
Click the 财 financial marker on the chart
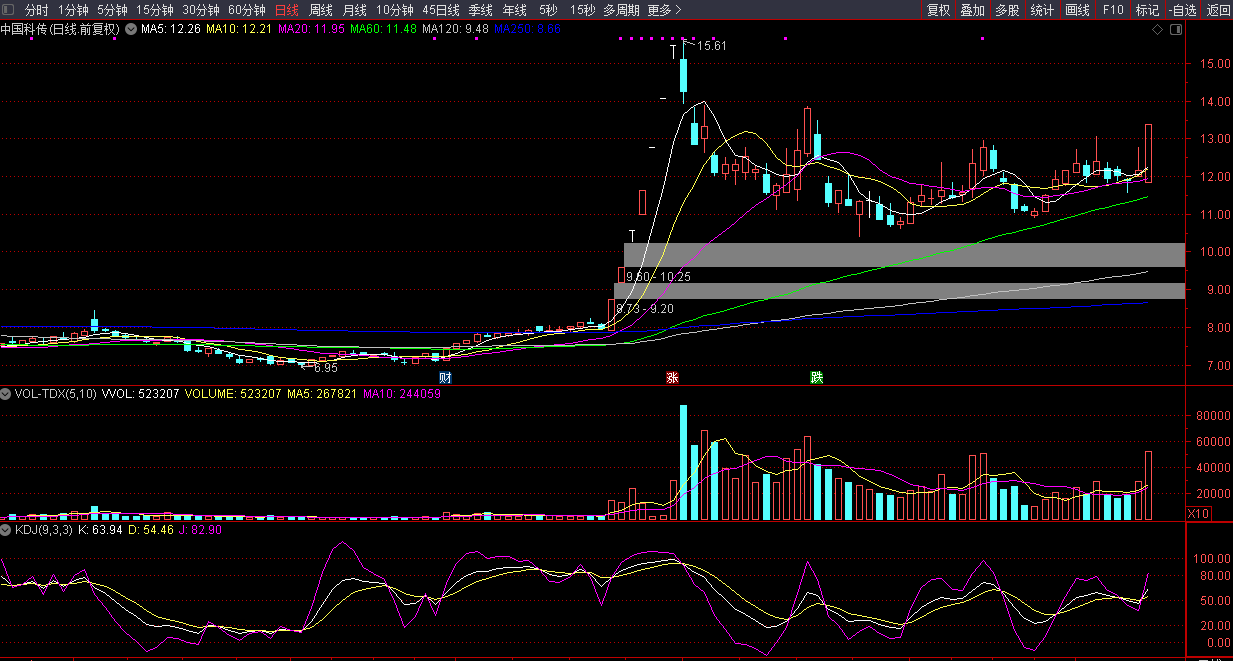(445, 378)
